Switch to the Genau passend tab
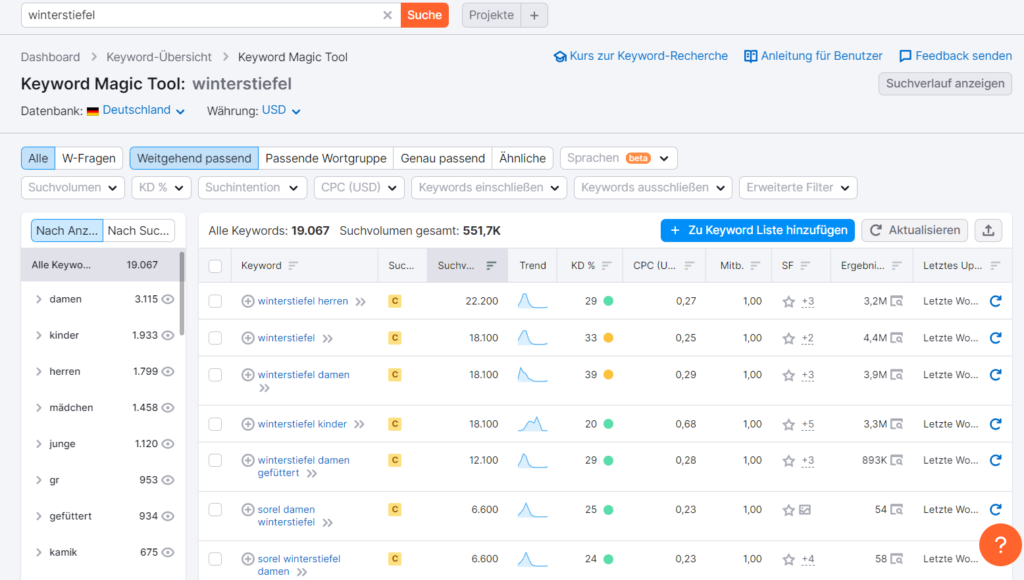This screenshot has height=580, width=1024. [442, 157]
